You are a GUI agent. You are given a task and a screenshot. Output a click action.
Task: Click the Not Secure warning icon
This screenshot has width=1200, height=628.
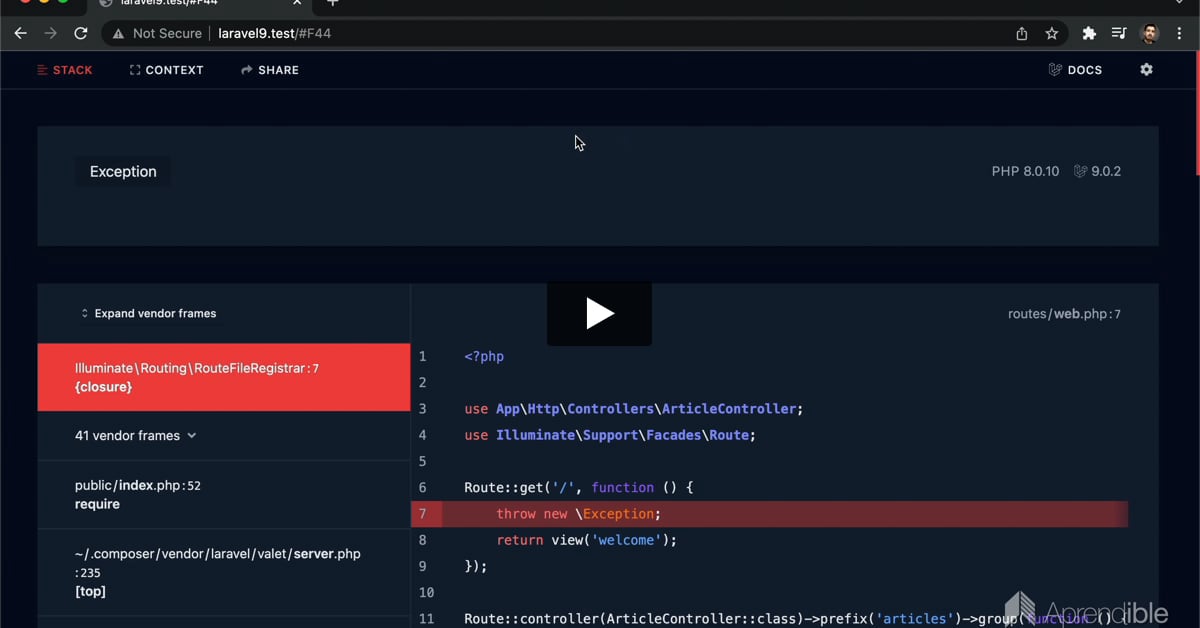[x=118, y=33]
